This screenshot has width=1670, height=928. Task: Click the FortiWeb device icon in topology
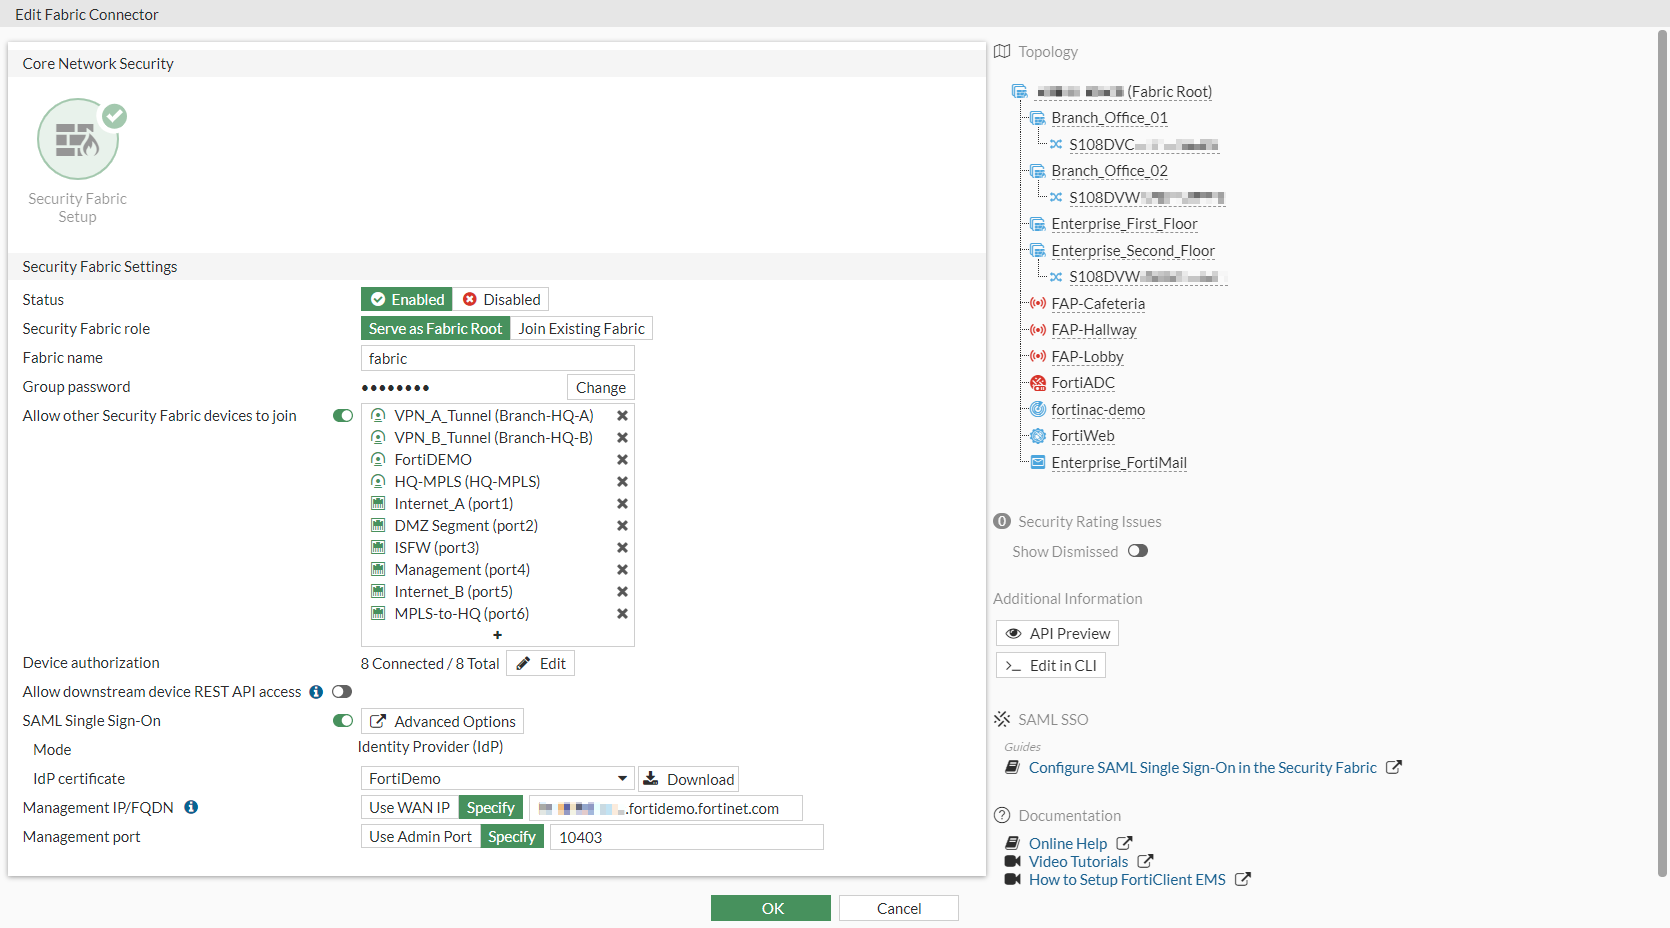point(1038,436)
